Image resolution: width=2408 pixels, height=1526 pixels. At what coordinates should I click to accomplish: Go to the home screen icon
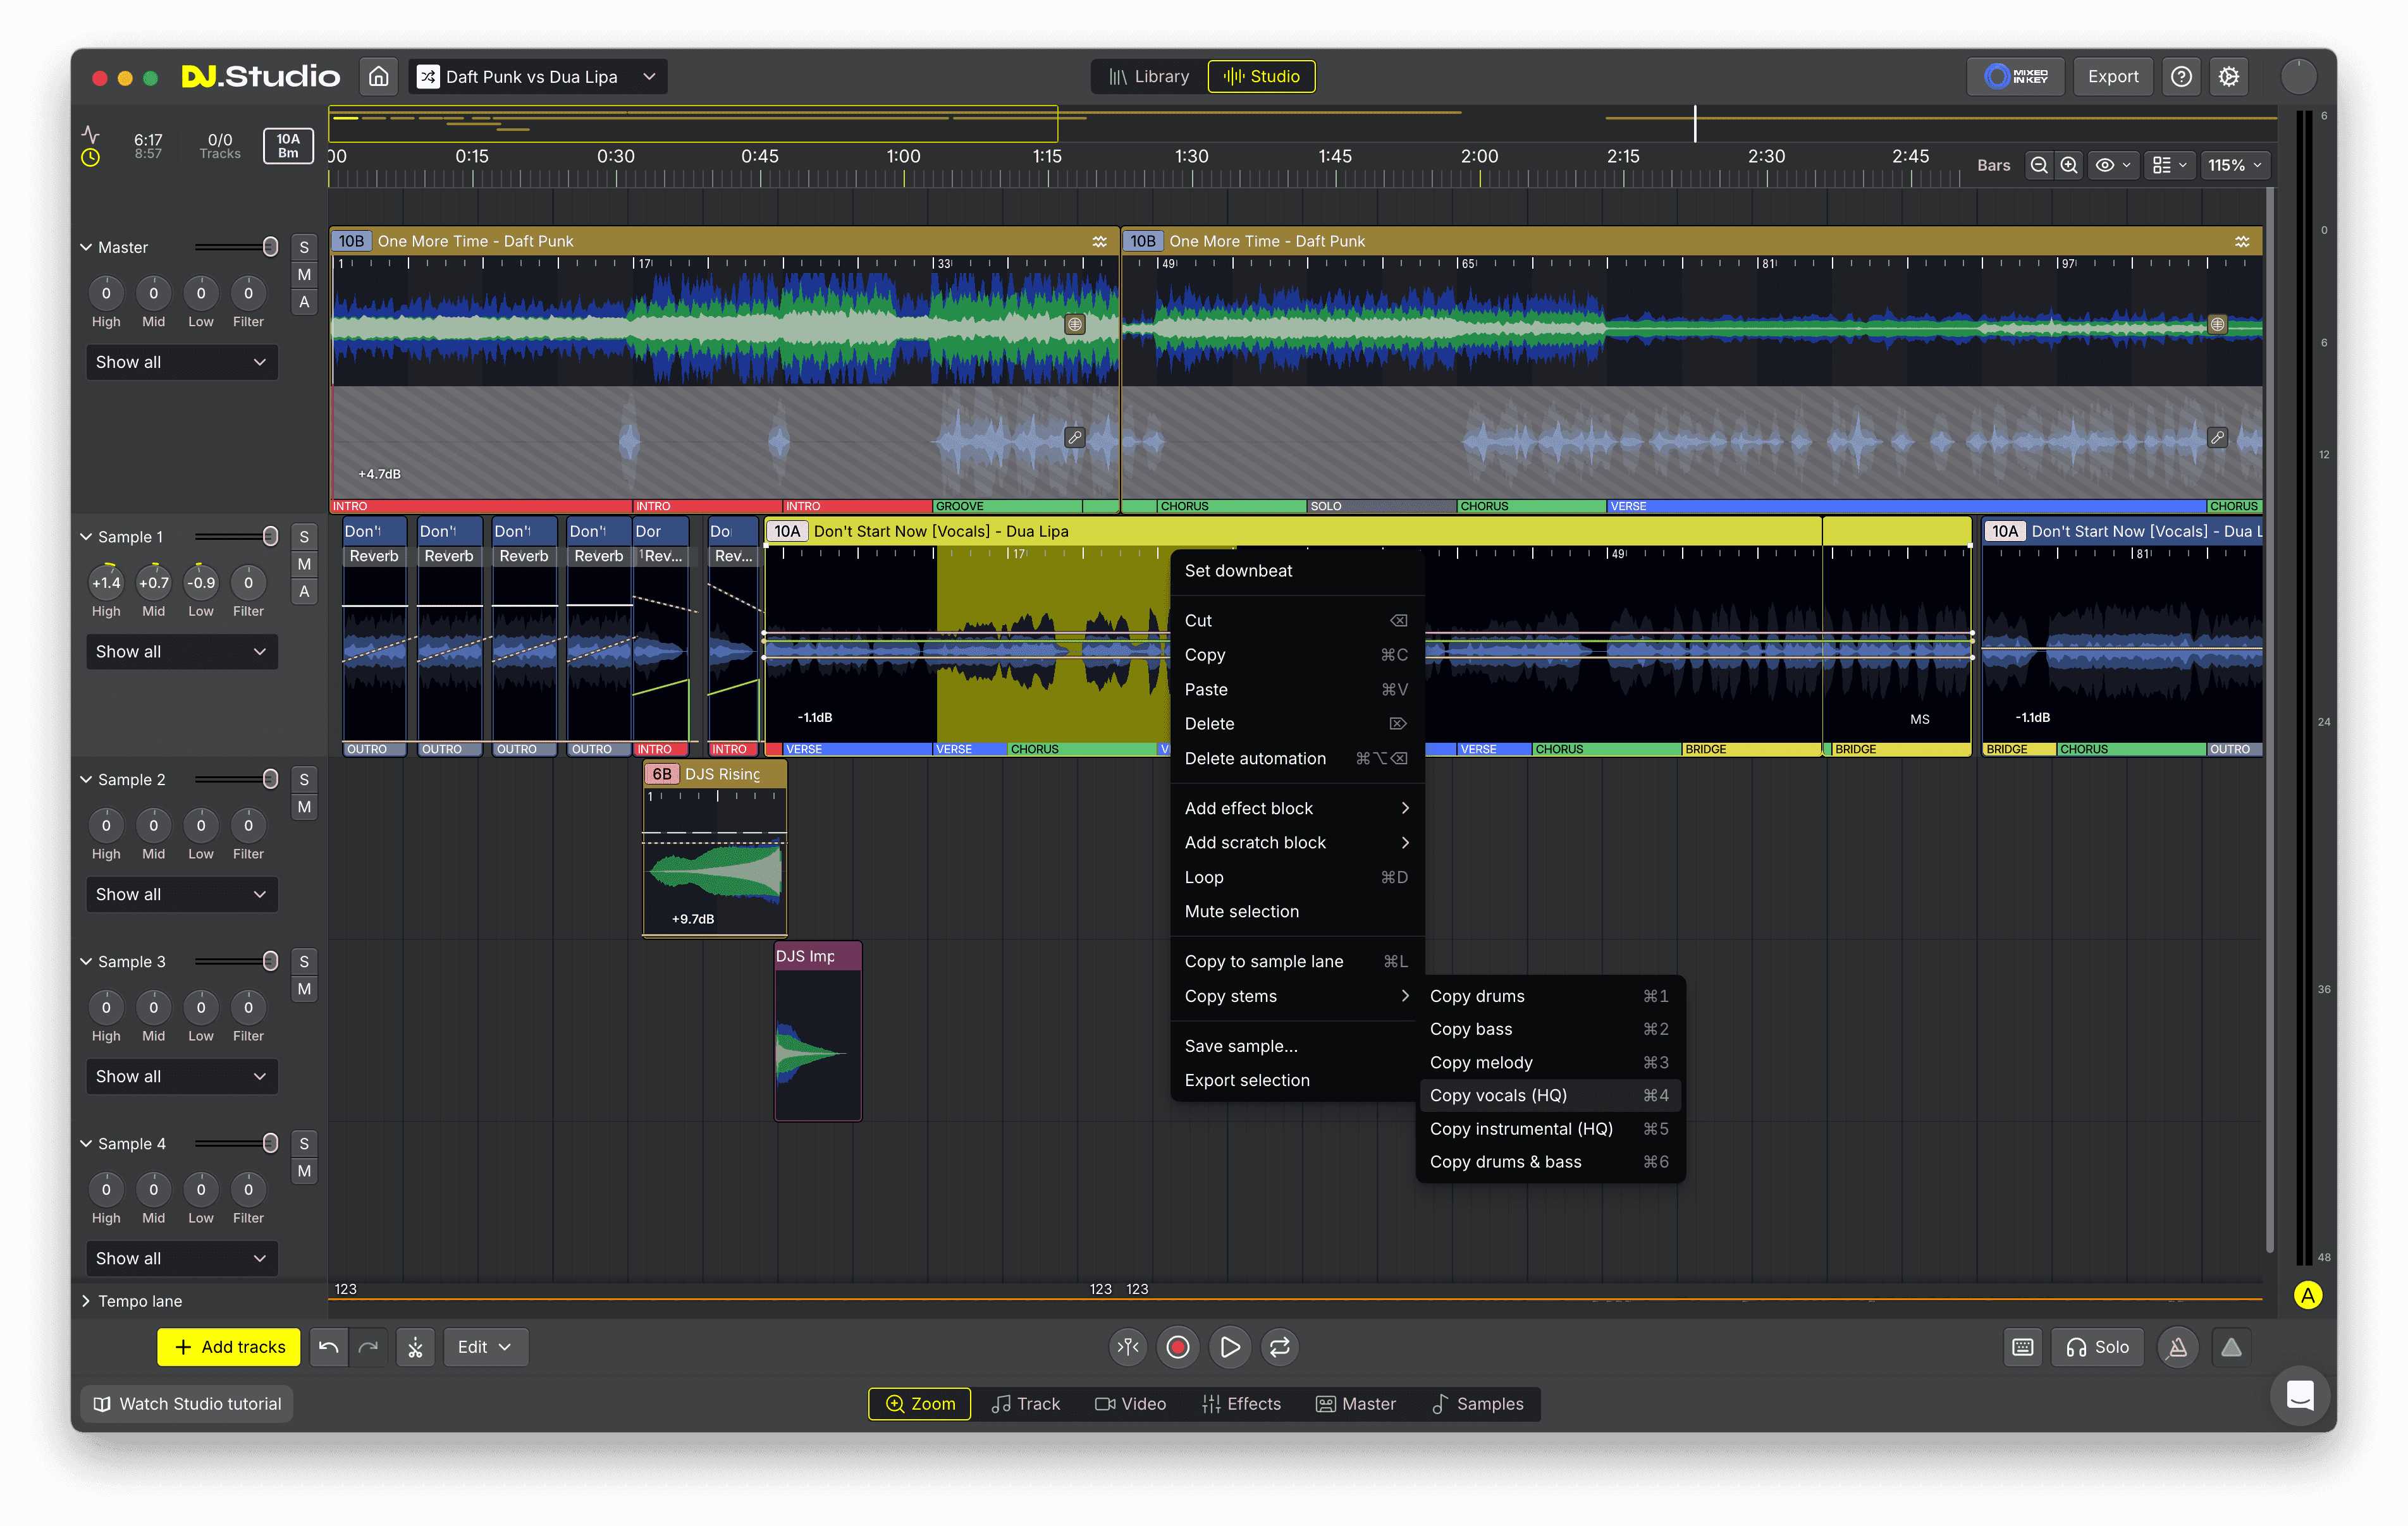[x=379, y=76]
